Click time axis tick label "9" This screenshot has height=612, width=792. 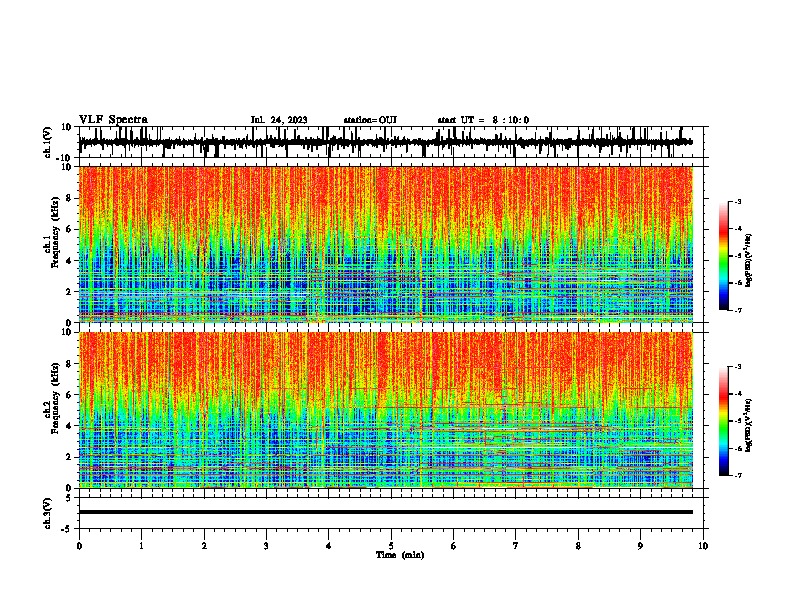(640, 546)
